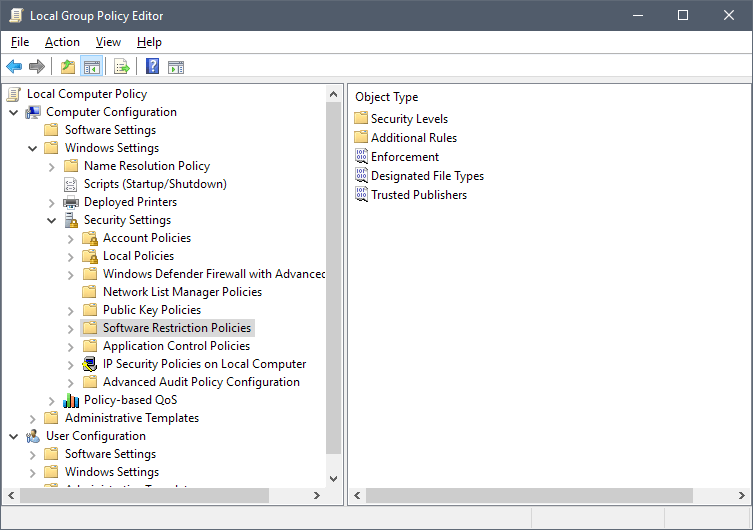The height and width of the screenshot is (530, 753).
Task: Expand the Account Policies node
Action: (71, 239)
